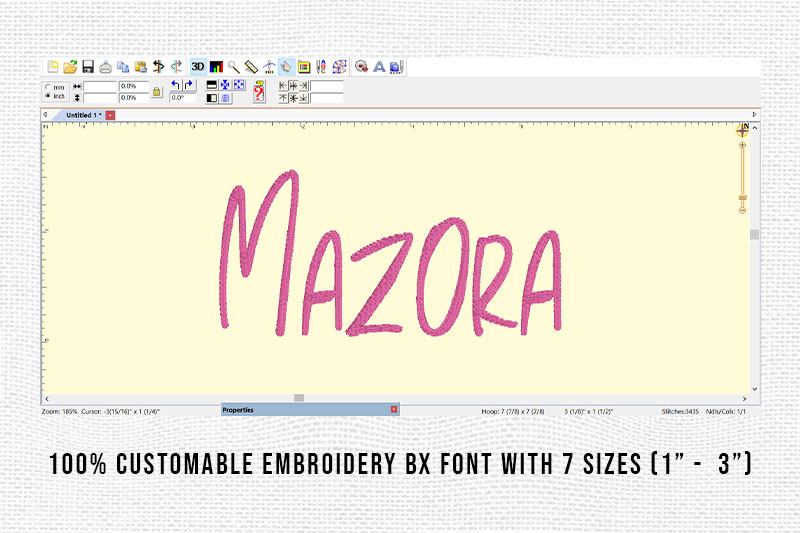This screenshot has height=533, width=800.
Task: Flip the design horizontally
Action: click(212, 98)
